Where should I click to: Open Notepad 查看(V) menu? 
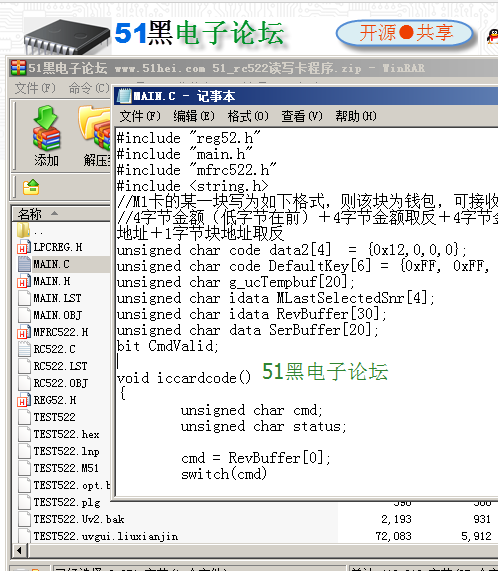click(x=302, y=116)
